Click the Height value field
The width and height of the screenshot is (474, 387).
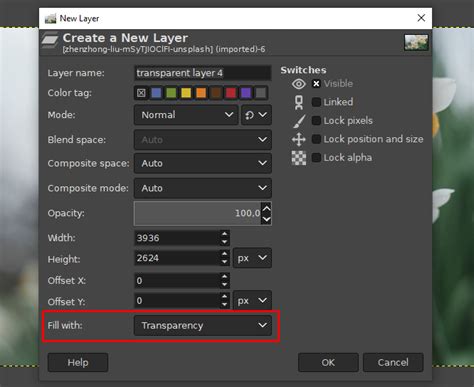177,258
